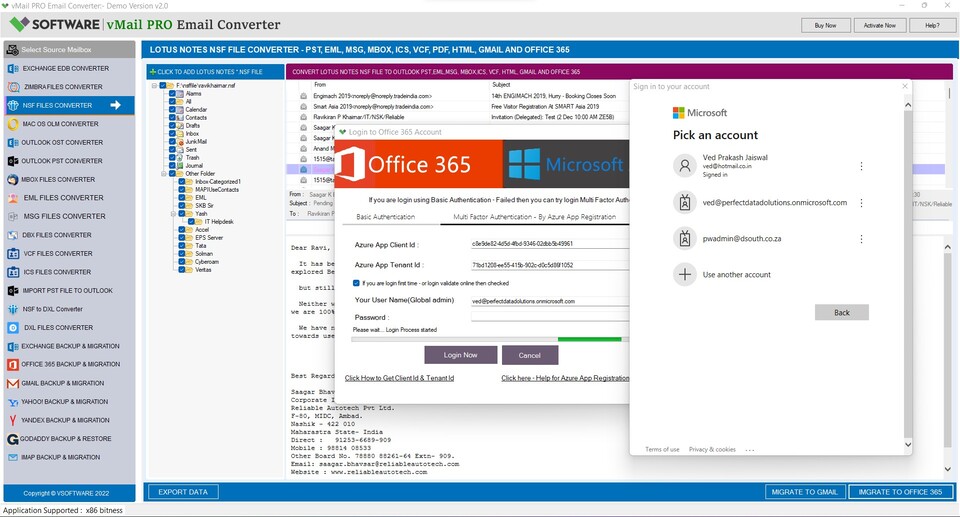The height and width of the screenshot is (517, 960).
Task: Select the Outlook PST Converter icon
Action: (x=13, y=161)
